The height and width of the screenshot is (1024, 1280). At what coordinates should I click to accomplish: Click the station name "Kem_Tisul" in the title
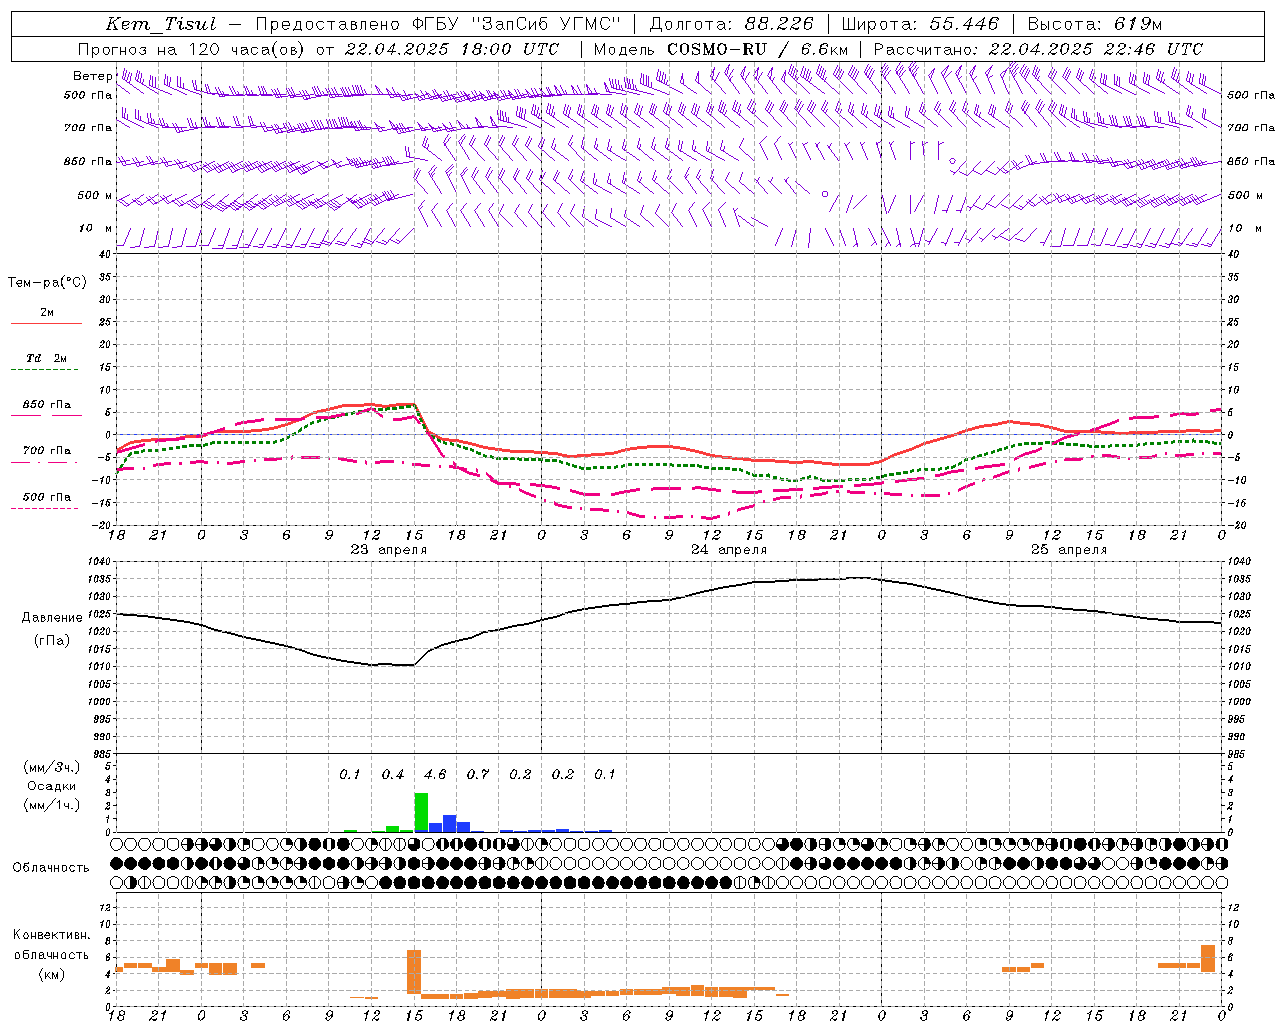coord(161,24)
